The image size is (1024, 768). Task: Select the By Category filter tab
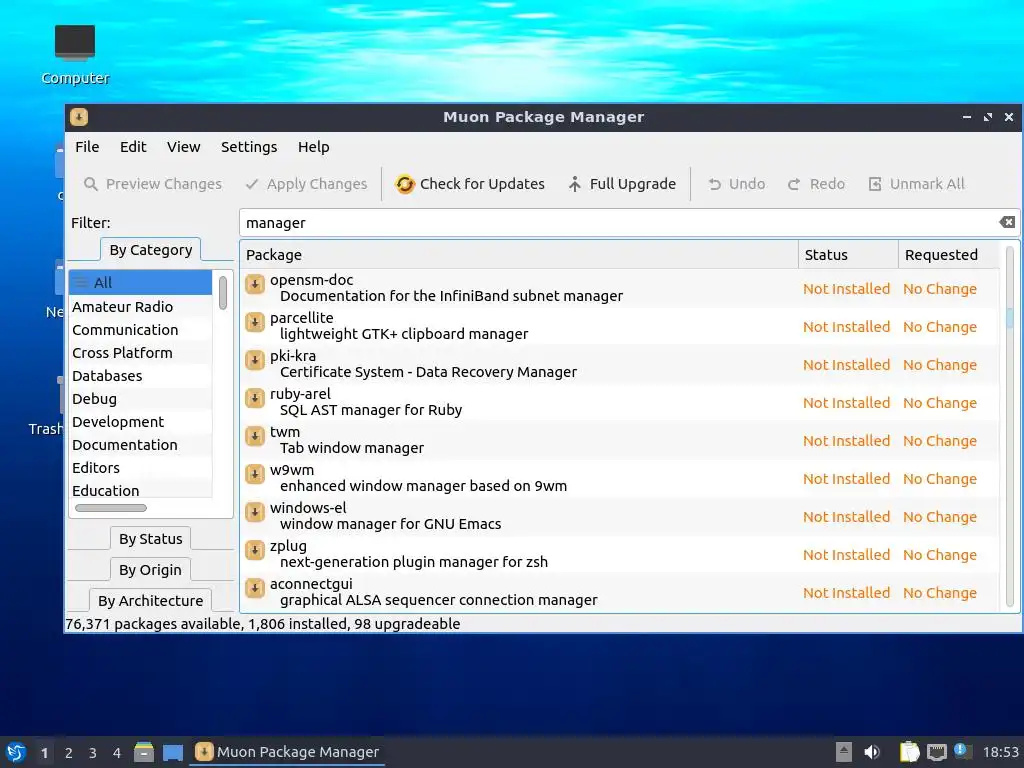point(151,250)
